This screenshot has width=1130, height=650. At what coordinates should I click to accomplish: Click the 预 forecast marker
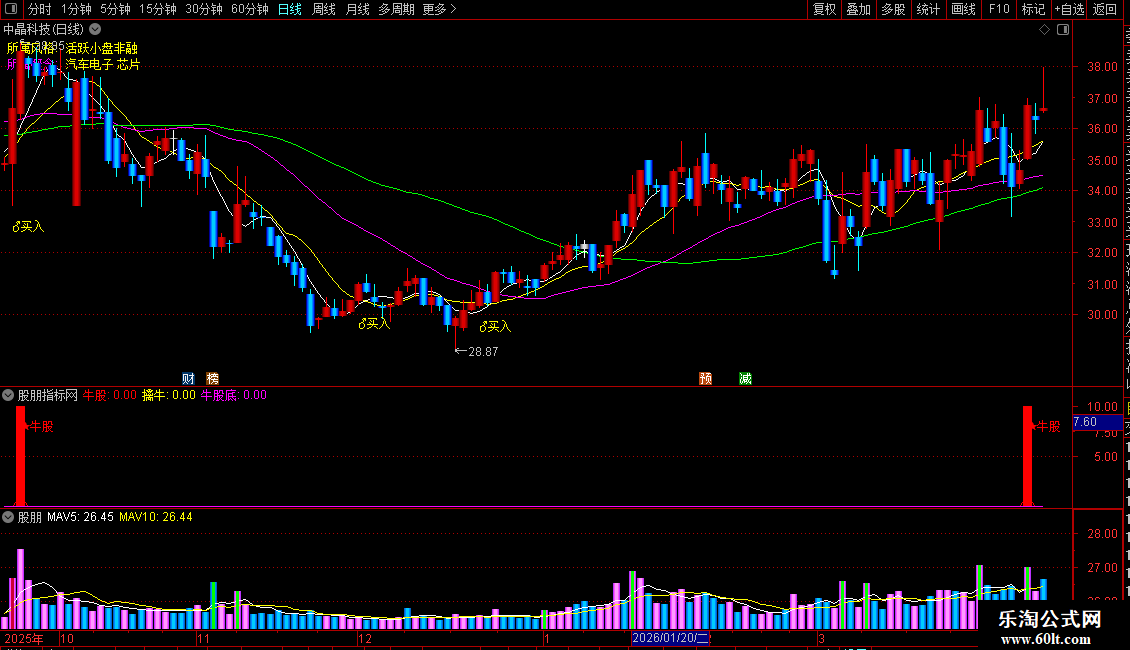[706, 378]
